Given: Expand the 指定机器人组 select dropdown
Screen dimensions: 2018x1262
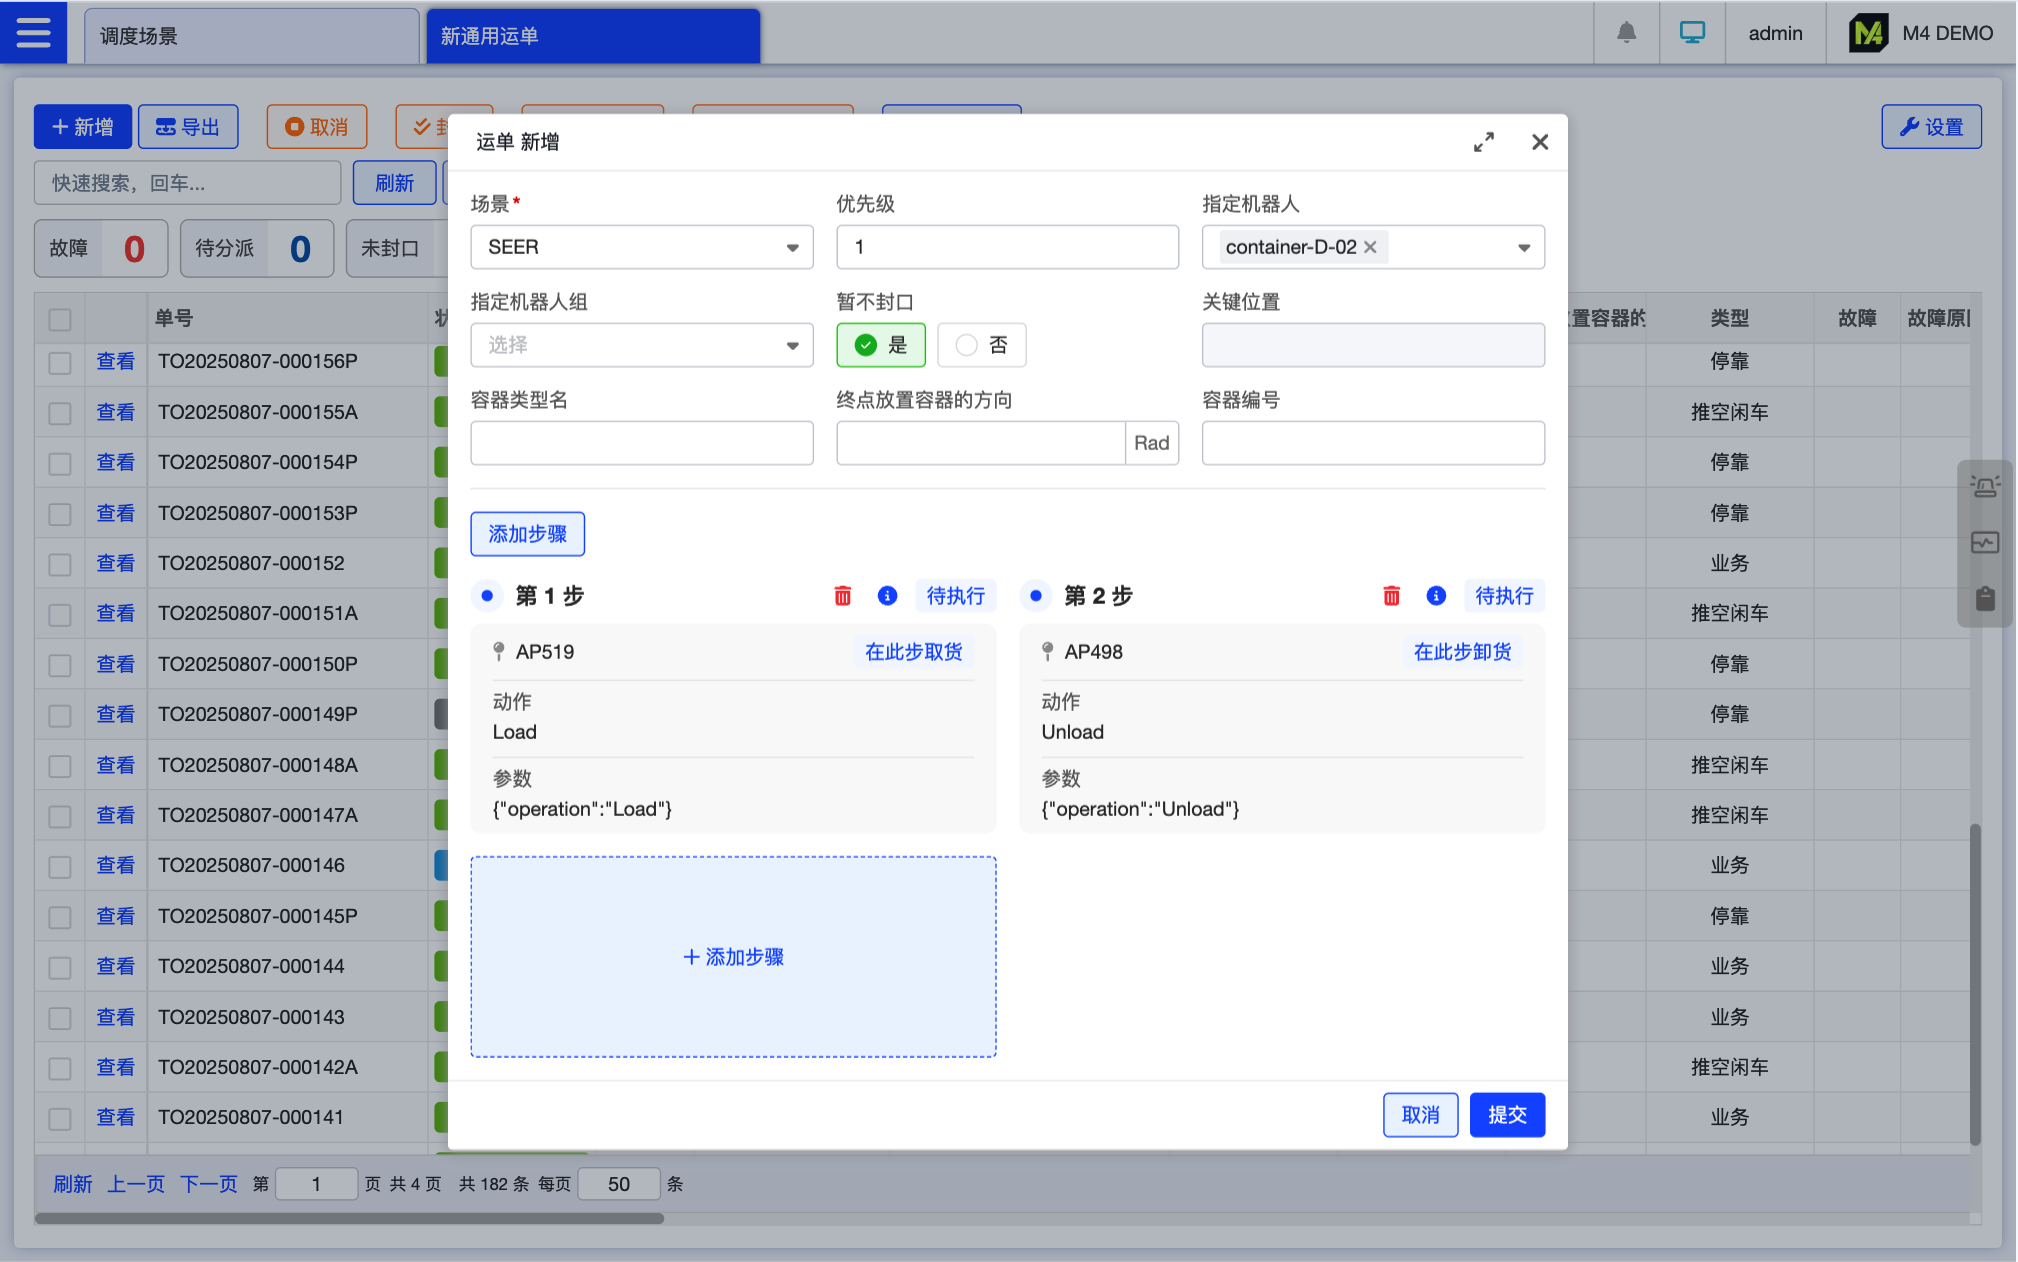Looking at the screenshot, I should [x=641, y=345].
